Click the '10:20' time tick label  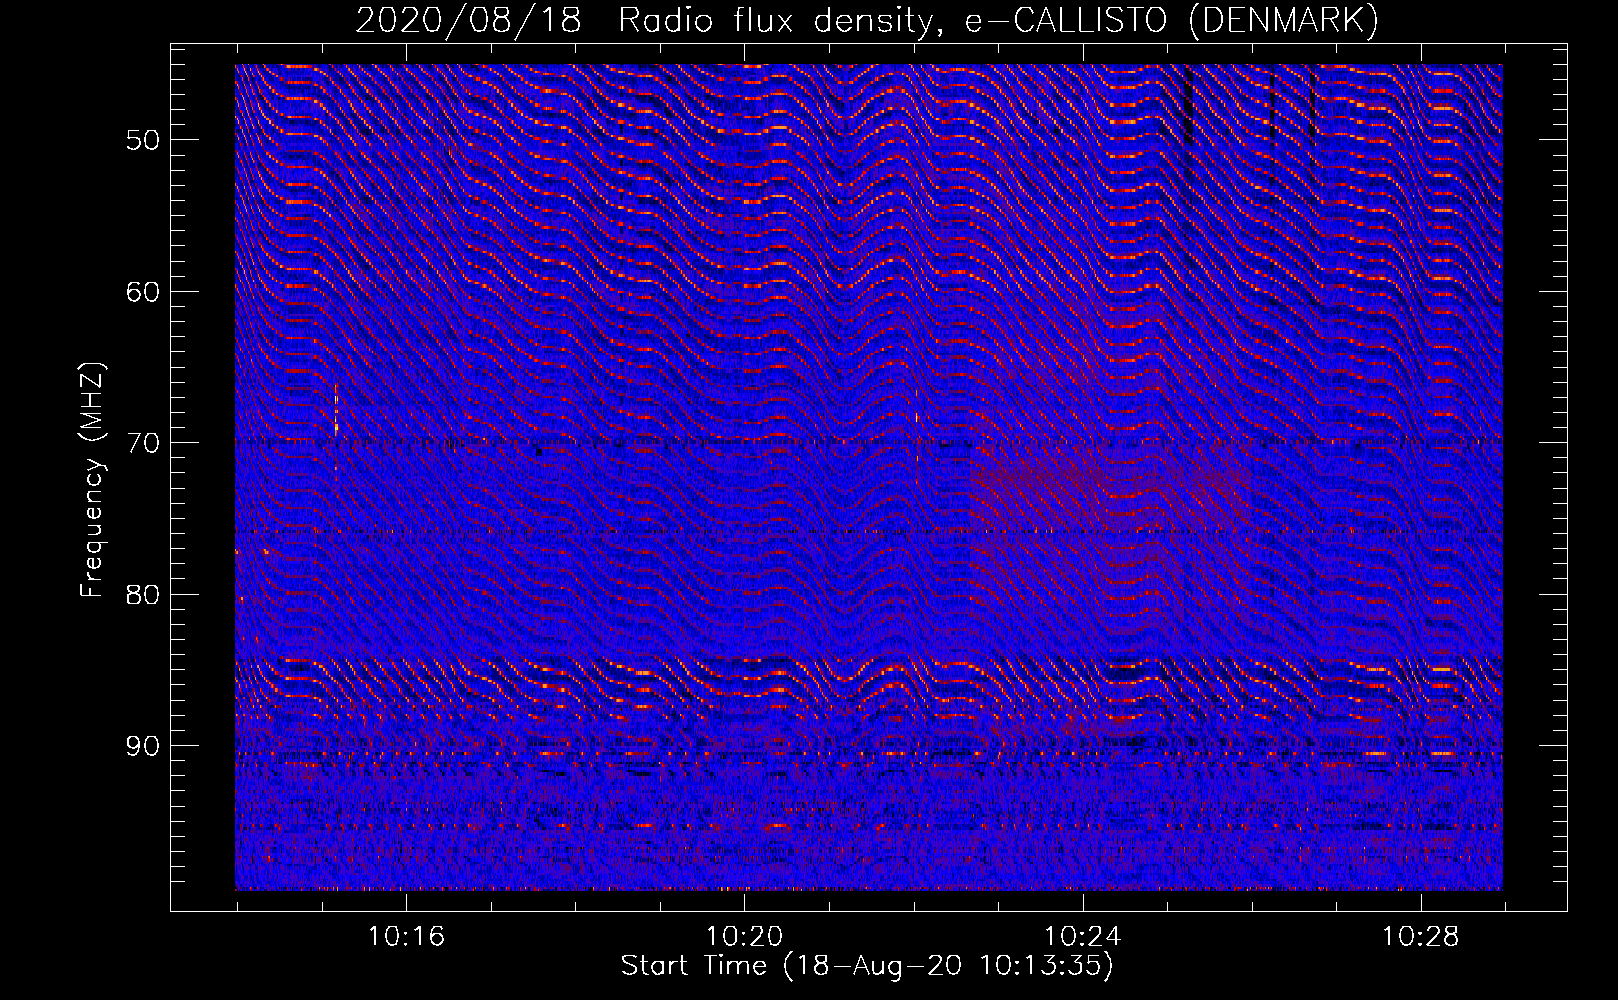tap(744, 937)
